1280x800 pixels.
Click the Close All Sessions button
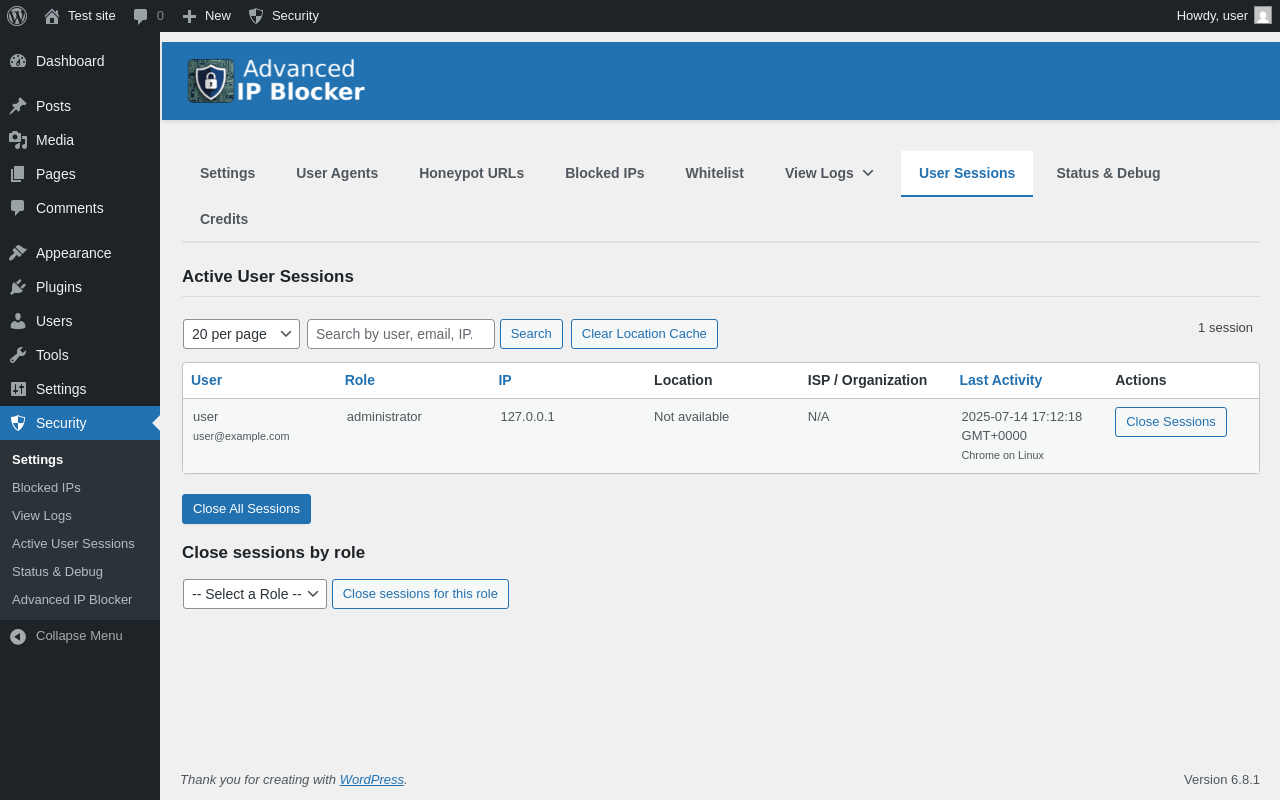(x=246, y=509)
